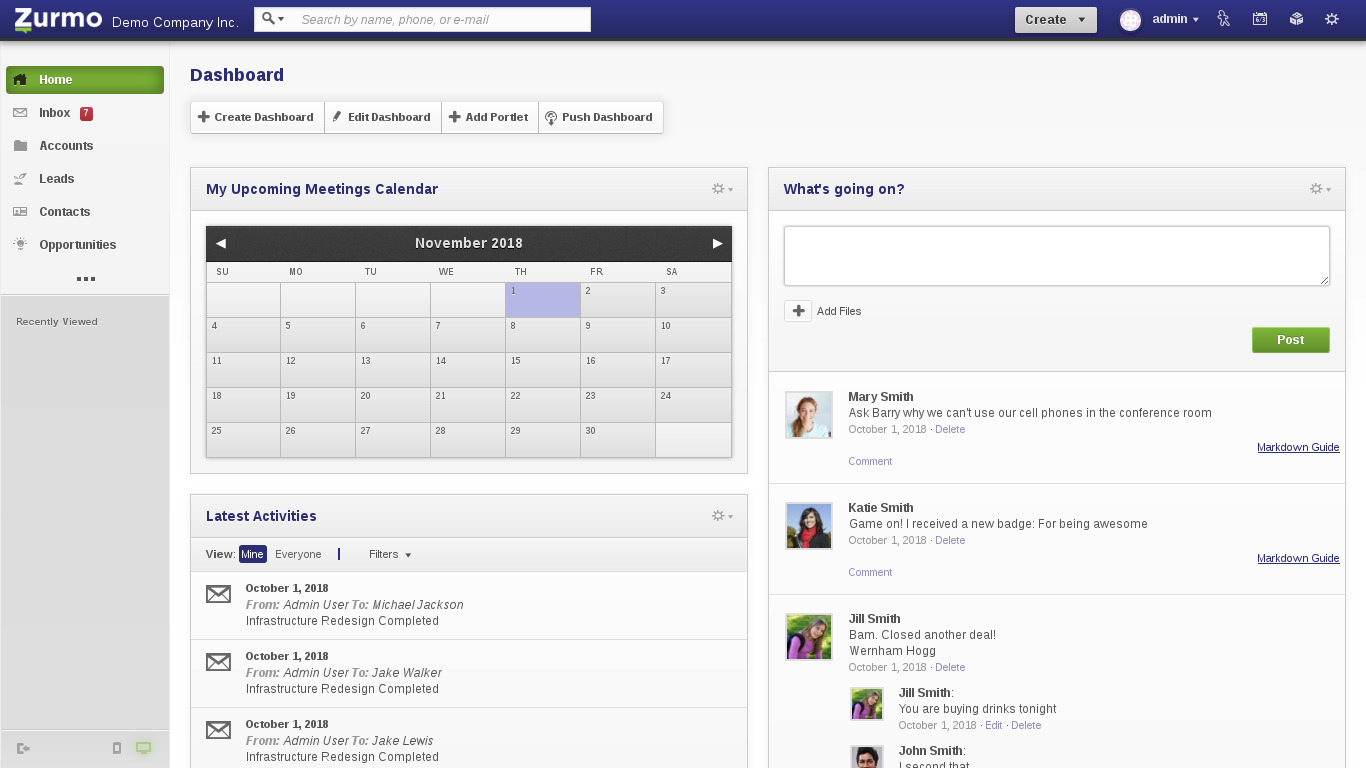Open the Inbox menu item
This screenshot has height=768, width=1366.
point(55,113)
